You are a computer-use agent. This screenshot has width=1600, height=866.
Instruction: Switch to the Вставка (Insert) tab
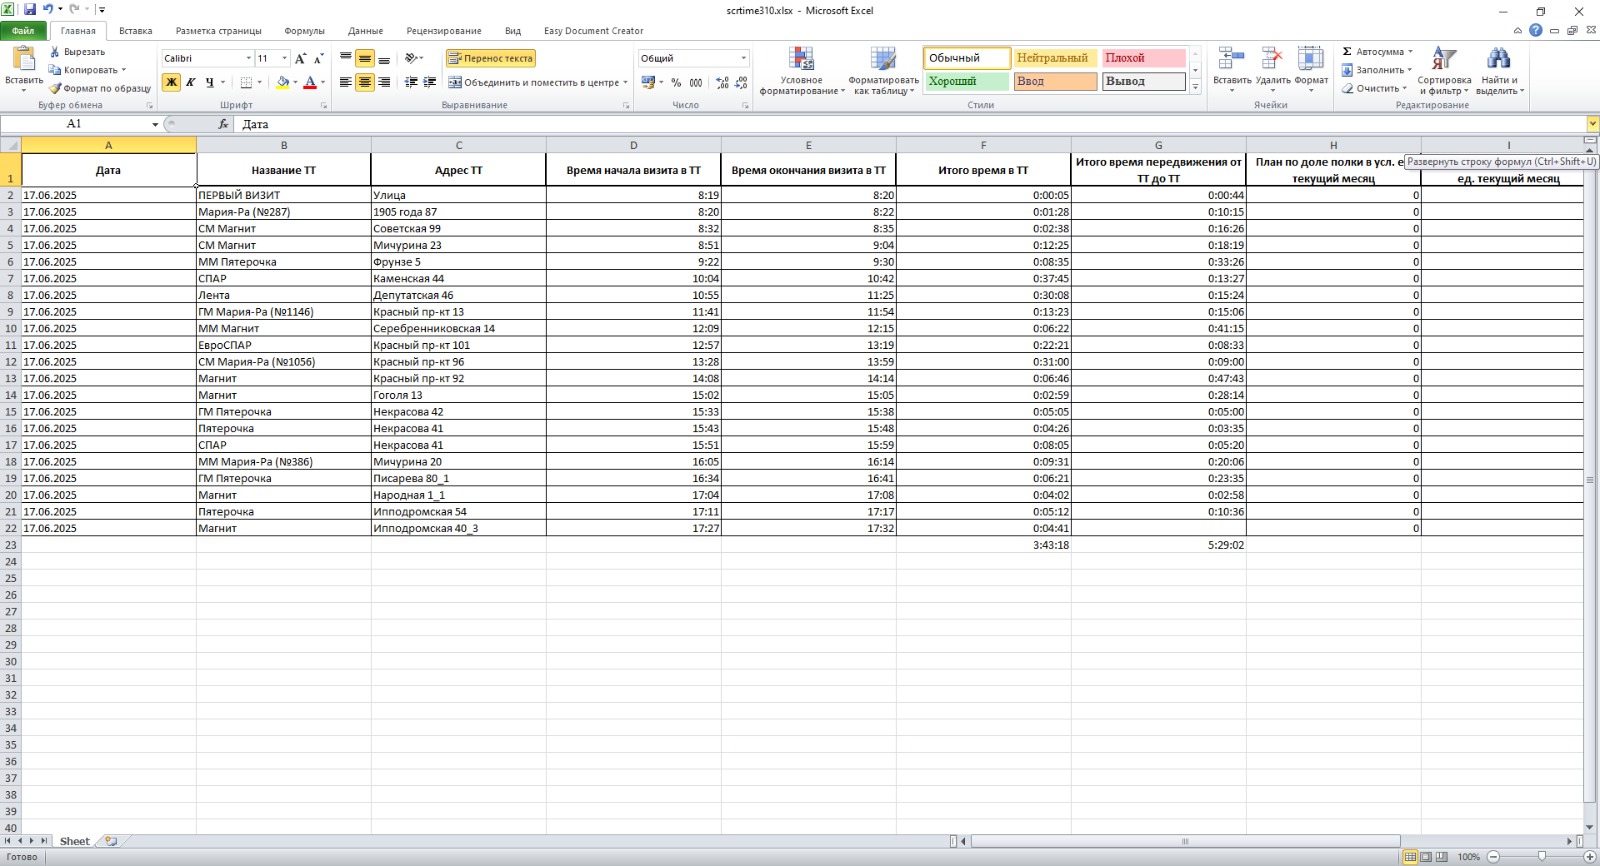tap(136, 31)
